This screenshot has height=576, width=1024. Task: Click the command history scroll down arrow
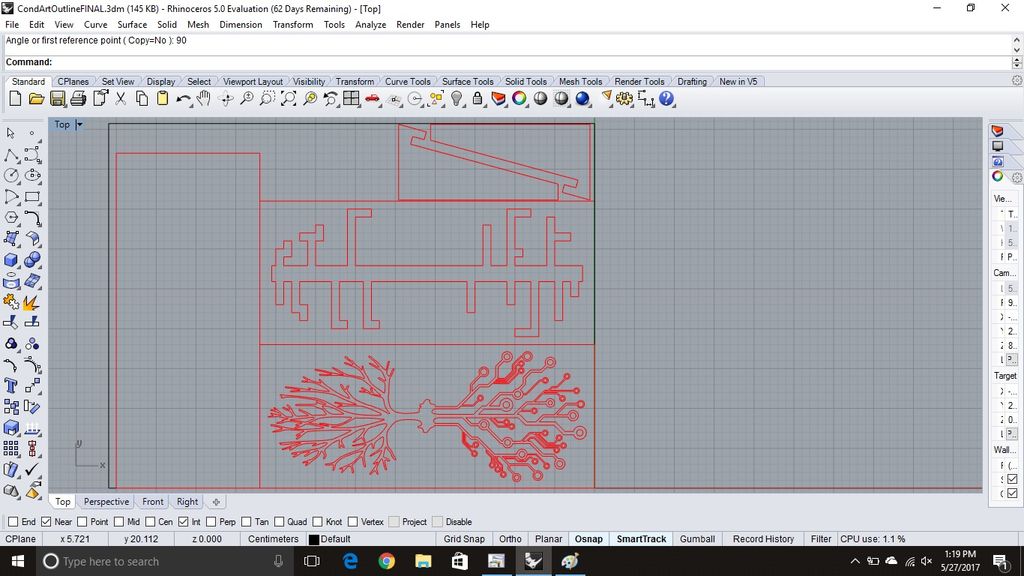coord(1017,50)
